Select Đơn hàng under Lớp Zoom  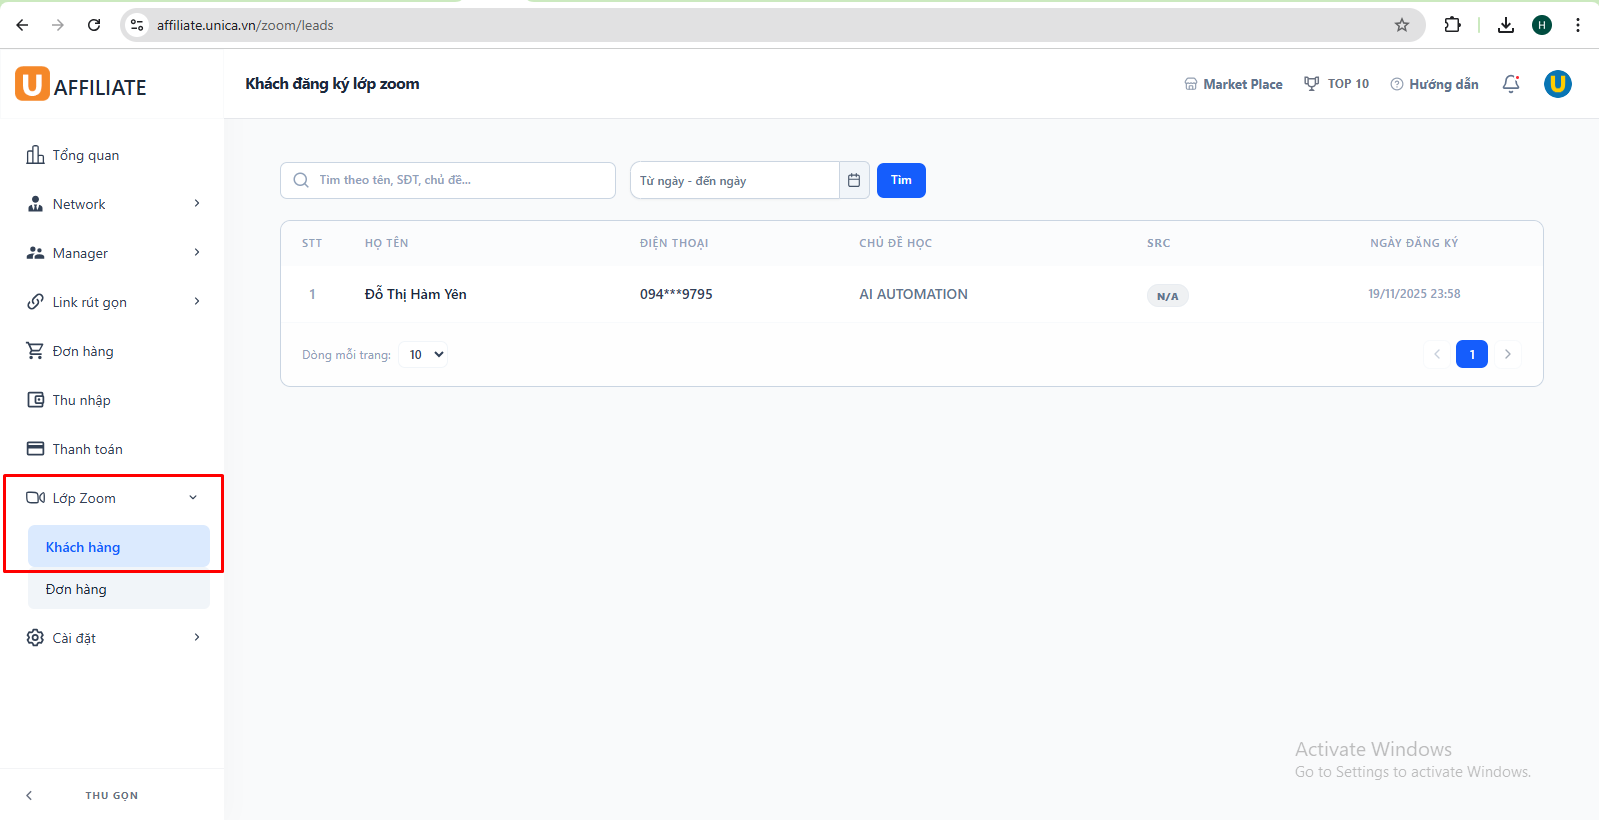[76, 589]
